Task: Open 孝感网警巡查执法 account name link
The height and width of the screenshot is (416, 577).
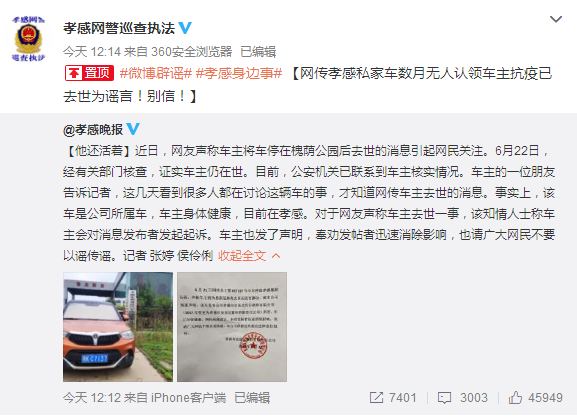Action: 119,28
